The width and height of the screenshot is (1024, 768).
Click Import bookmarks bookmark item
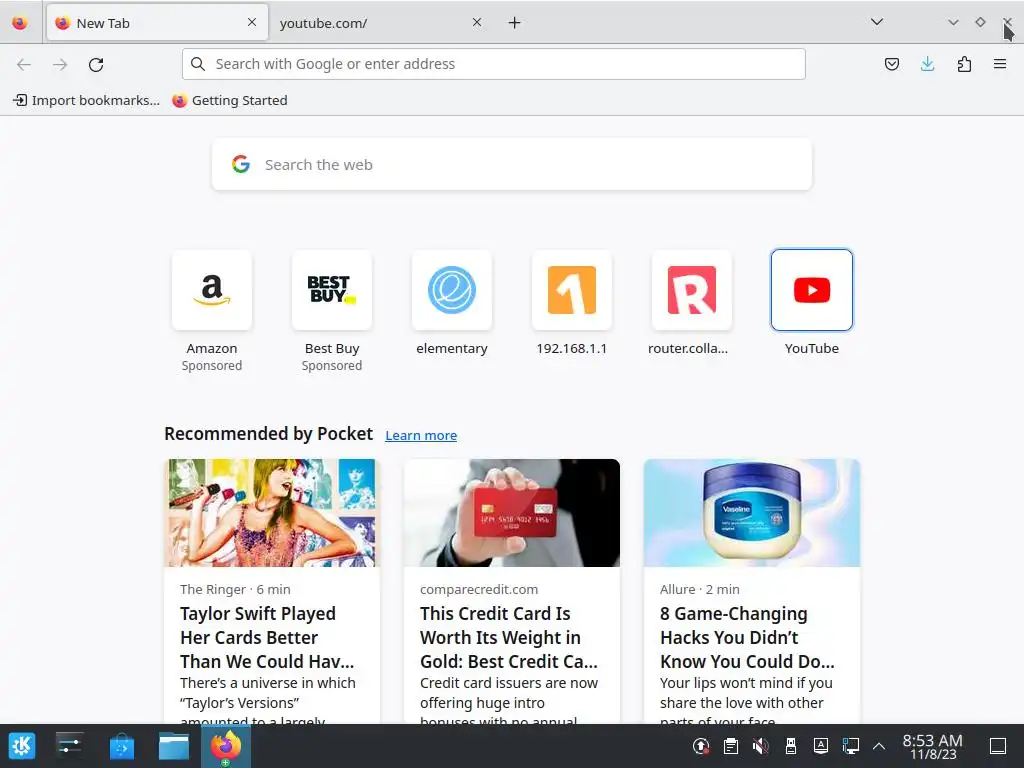click(87, 100)
